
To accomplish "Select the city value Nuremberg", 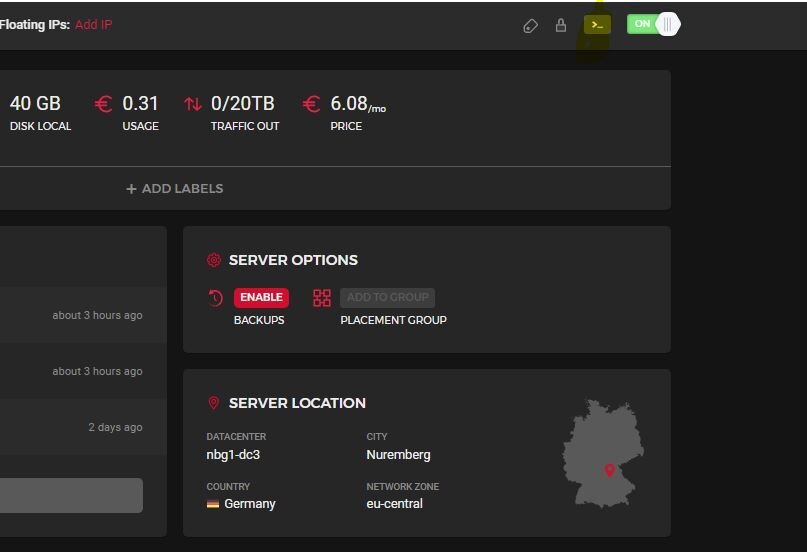I will coord(398,455).
